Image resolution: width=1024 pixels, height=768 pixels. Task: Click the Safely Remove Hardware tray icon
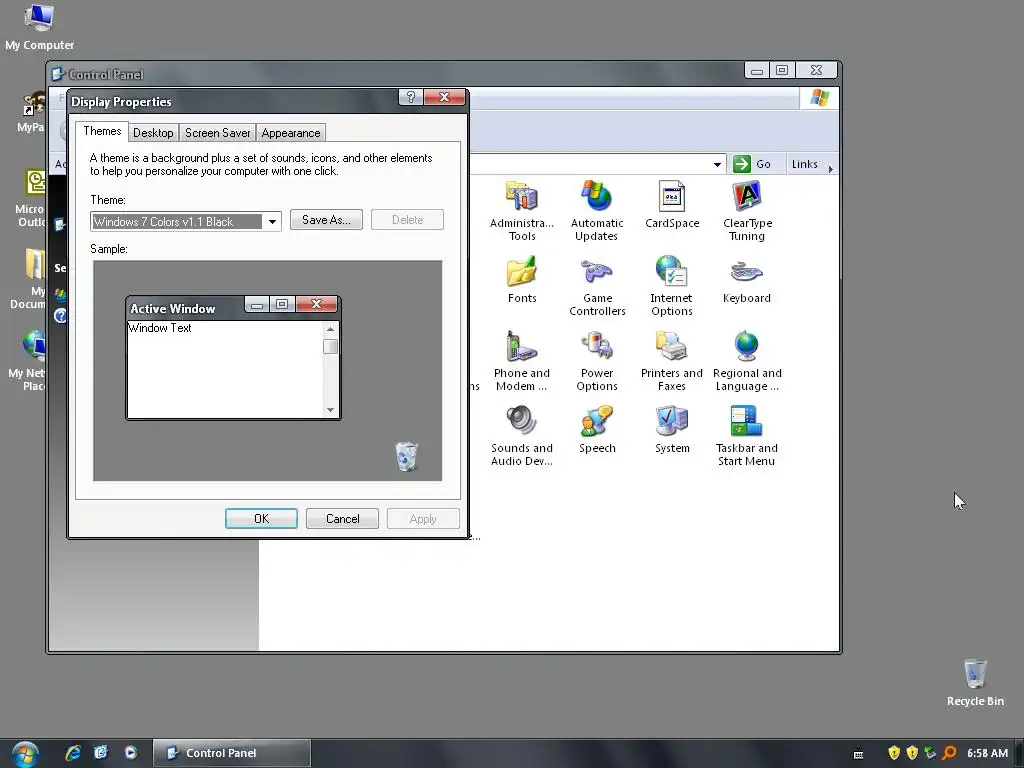coord(931,753)
